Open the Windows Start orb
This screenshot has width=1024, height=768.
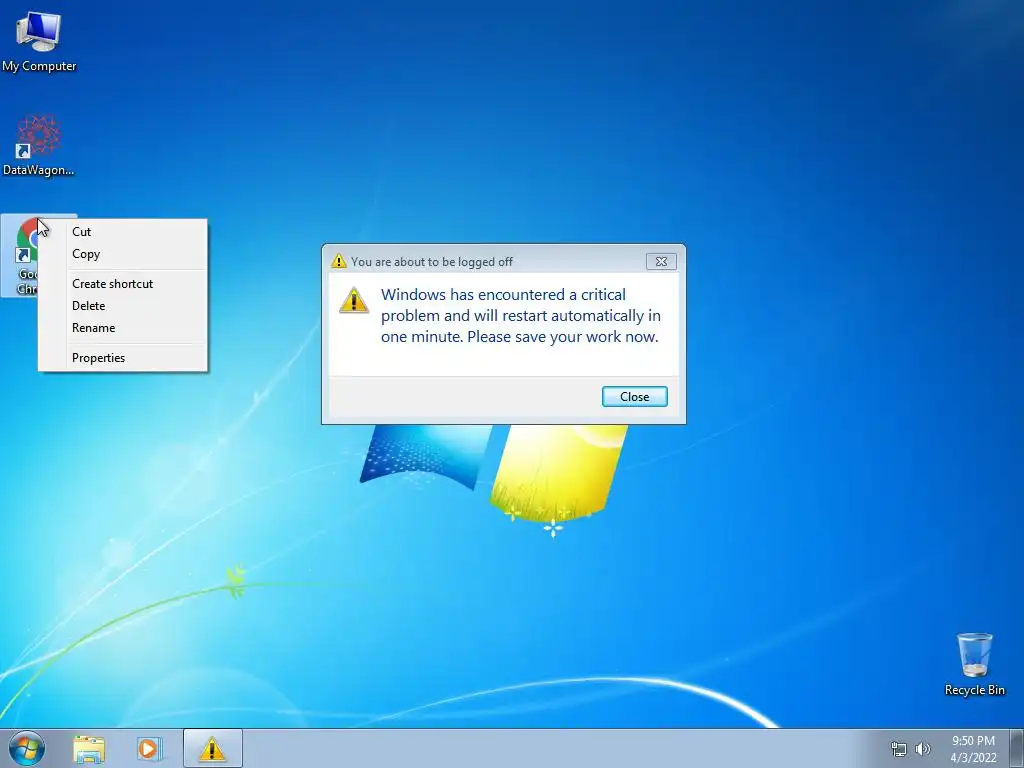click(27, 748)
